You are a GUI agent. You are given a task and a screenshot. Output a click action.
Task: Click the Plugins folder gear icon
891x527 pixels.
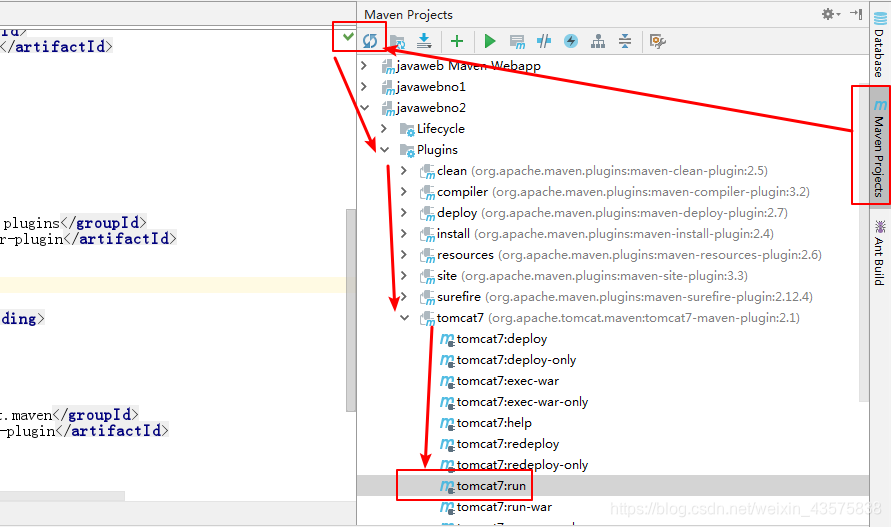(407, 151)
